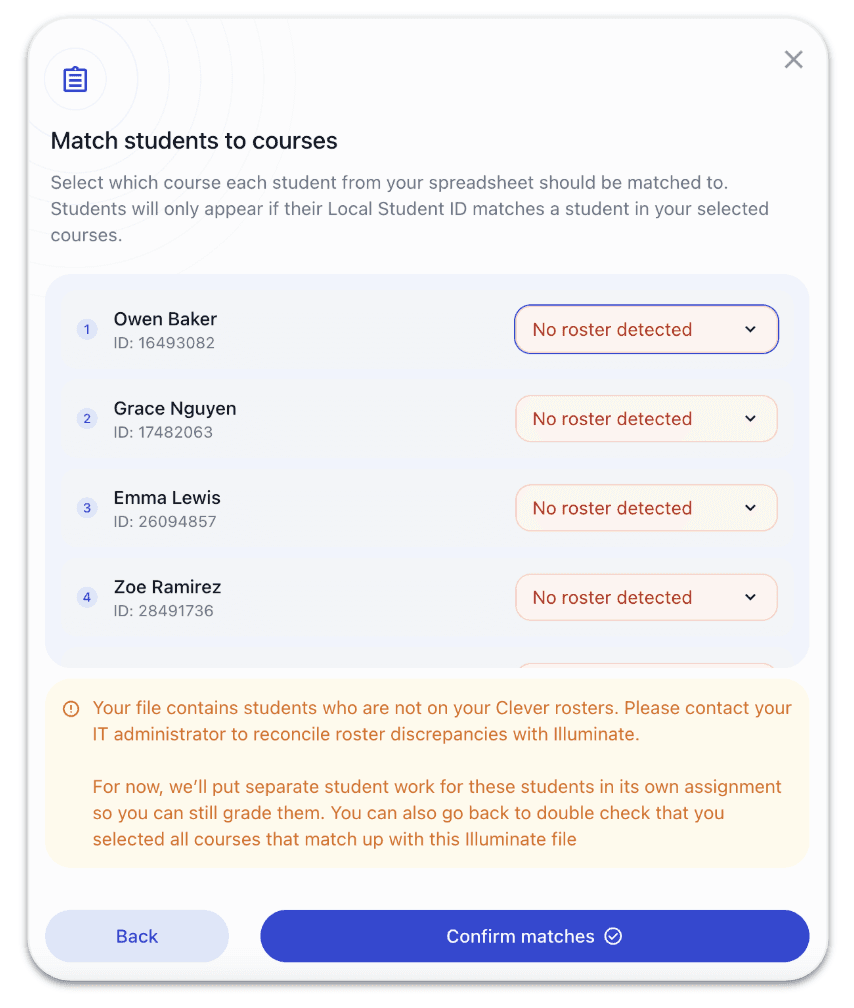Select the Owen Baker student name
Image resolution: width=854 pixels, height=1008 pixels.
tap(165, 319)
